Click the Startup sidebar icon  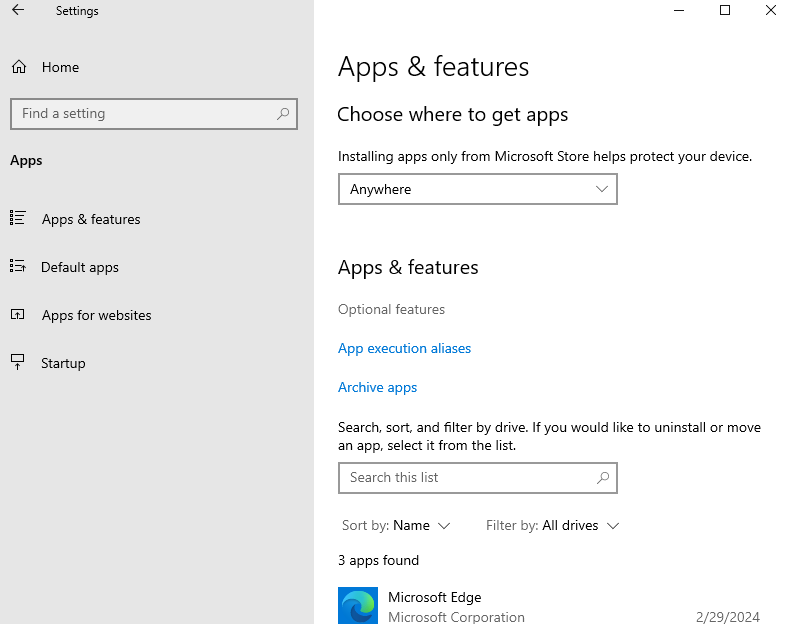click(18, 362)
